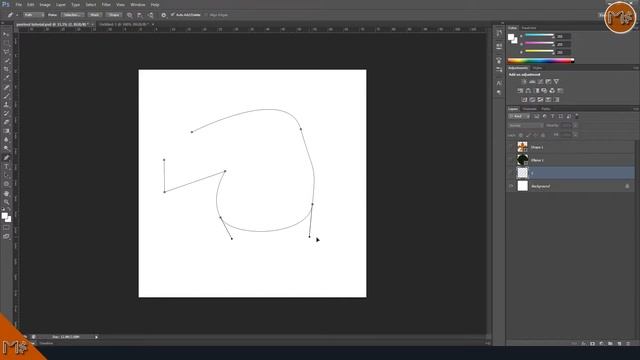
Task: Filter layers by type layers icon
Action: coord(552,116)
